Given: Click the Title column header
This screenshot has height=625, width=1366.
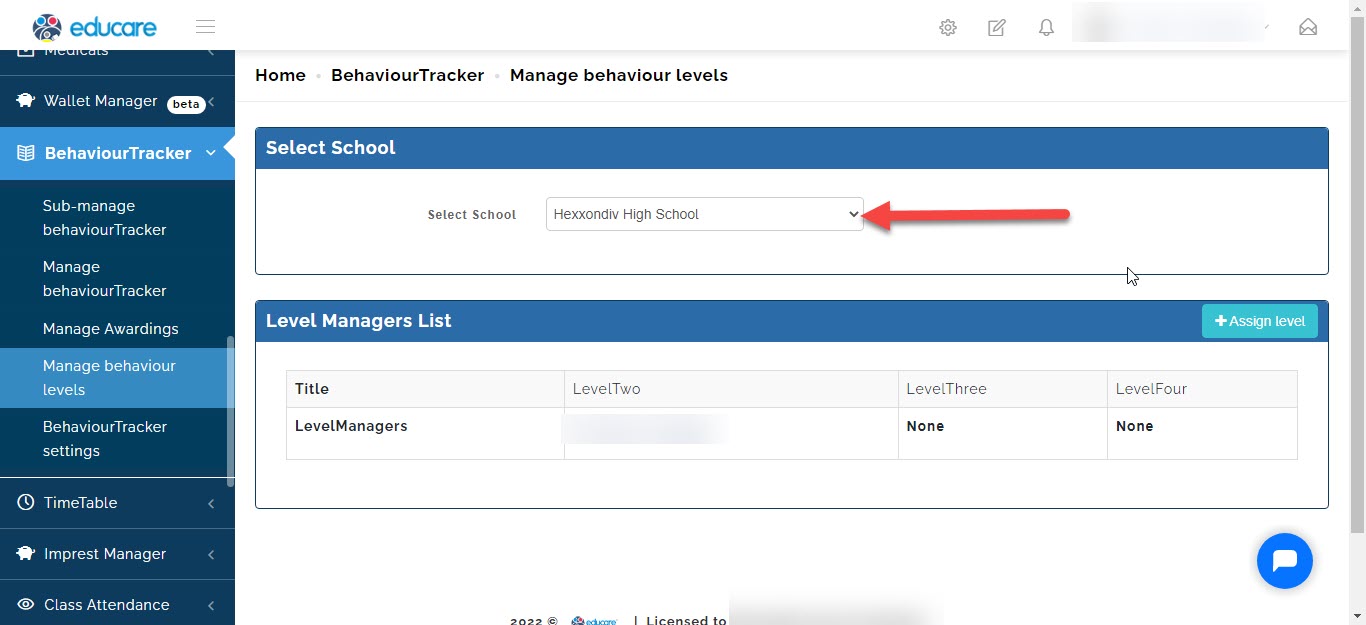Looking at the screenshot, I should [x=425, y=389].
